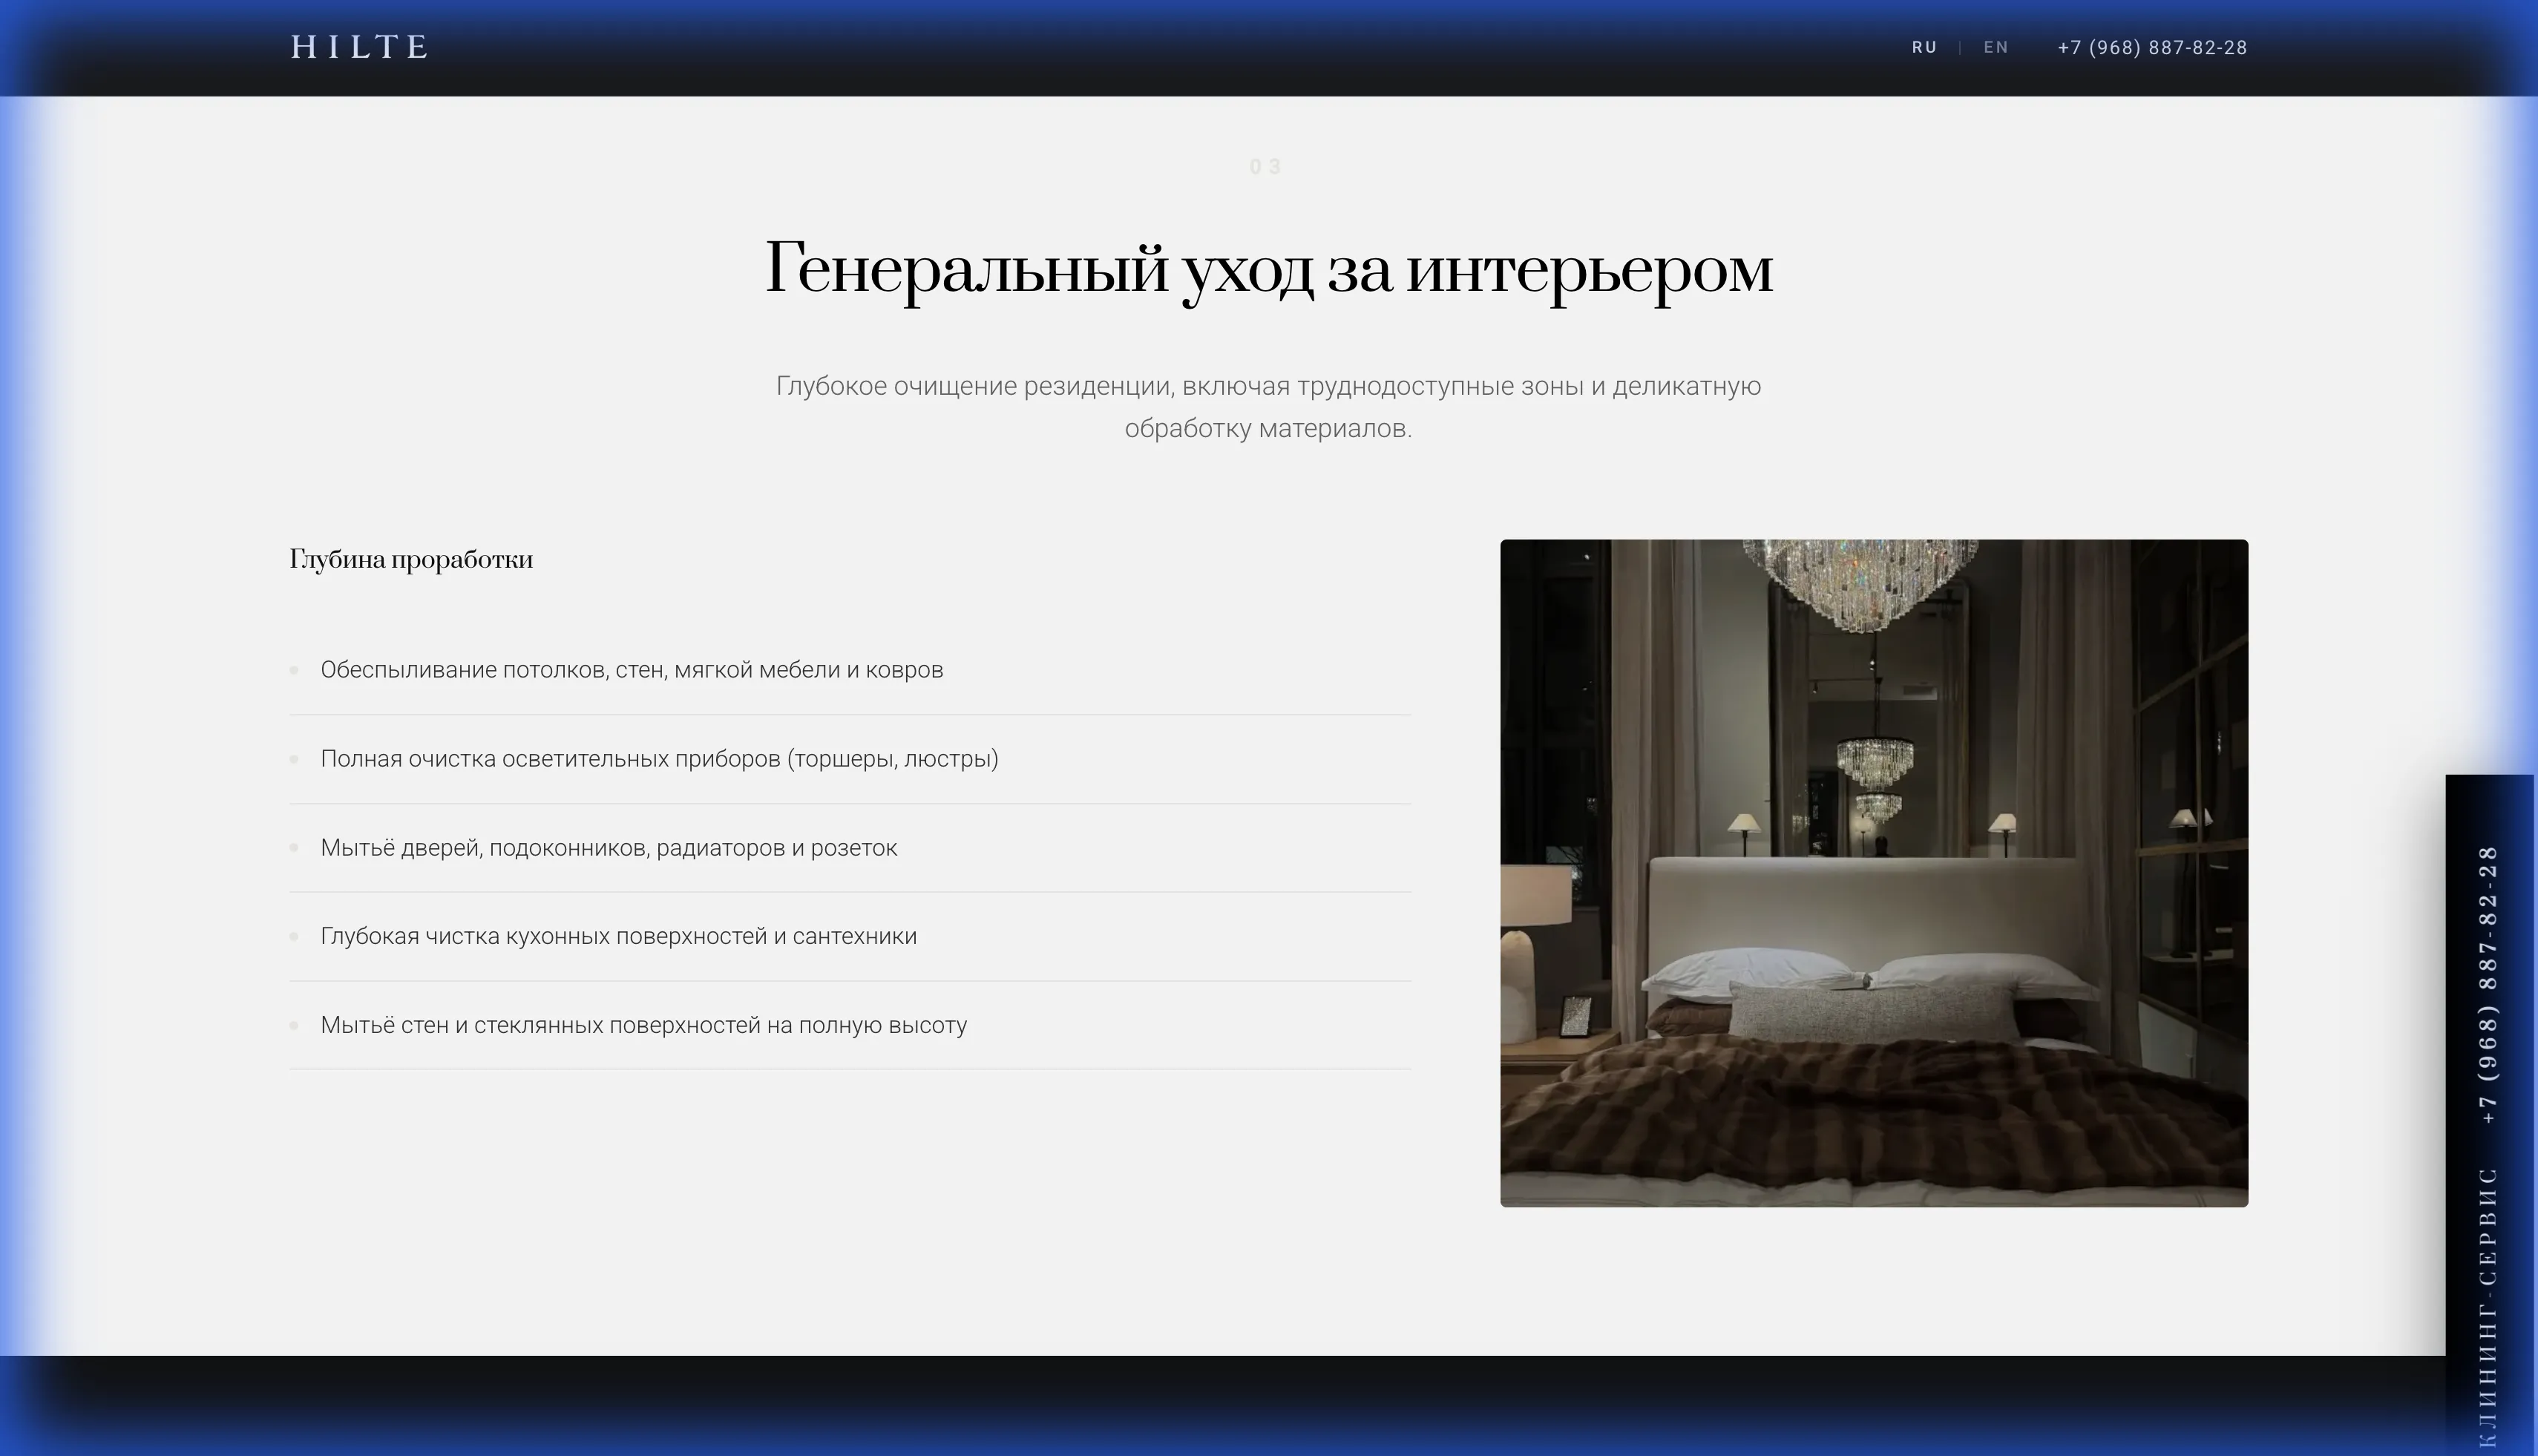Click the chandelier in the photo

click(1860, 585)
